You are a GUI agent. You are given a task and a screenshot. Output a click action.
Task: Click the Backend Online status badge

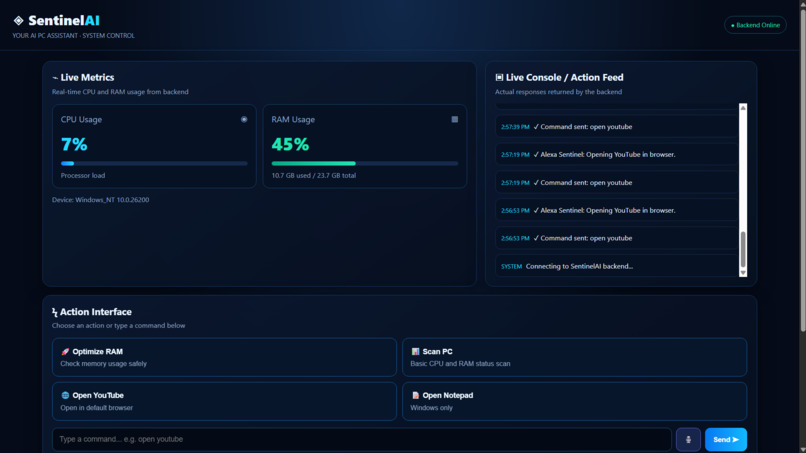click(x=755, y=25)
